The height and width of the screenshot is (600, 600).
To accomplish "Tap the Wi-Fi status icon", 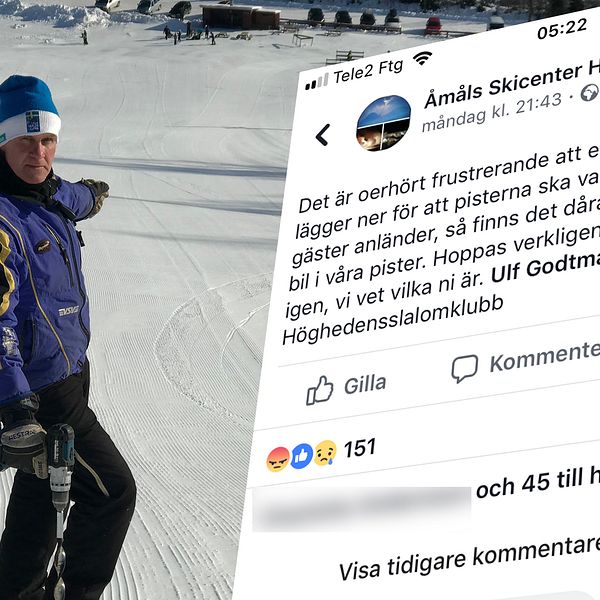I will [422, 58].
